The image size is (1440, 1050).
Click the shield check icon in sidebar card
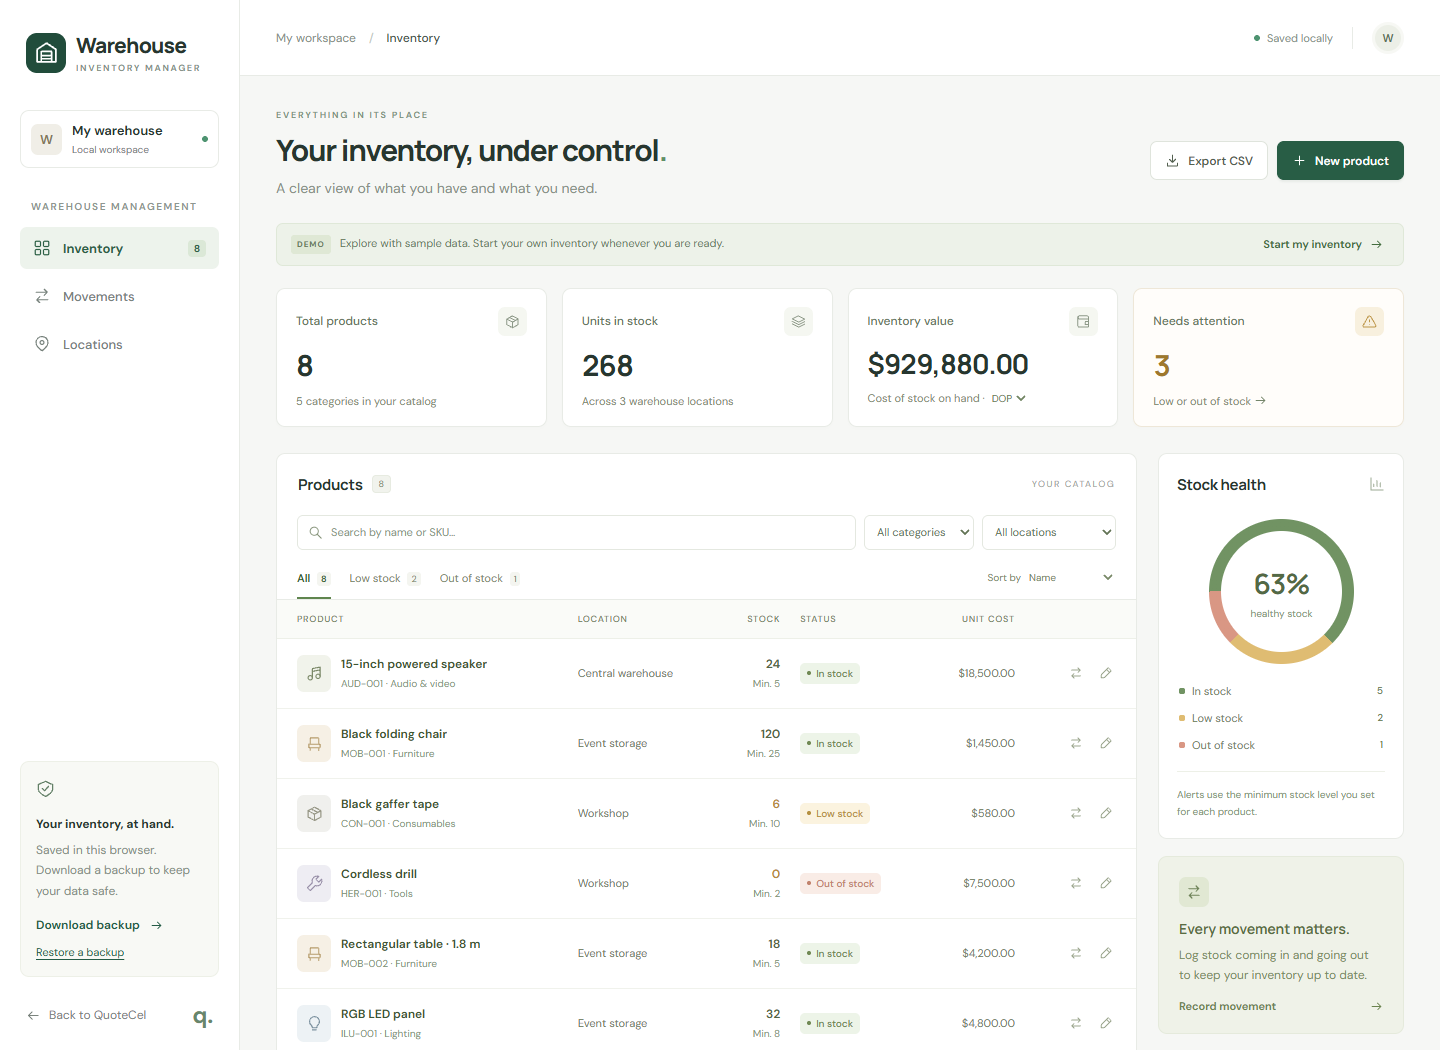pos(45,789)
